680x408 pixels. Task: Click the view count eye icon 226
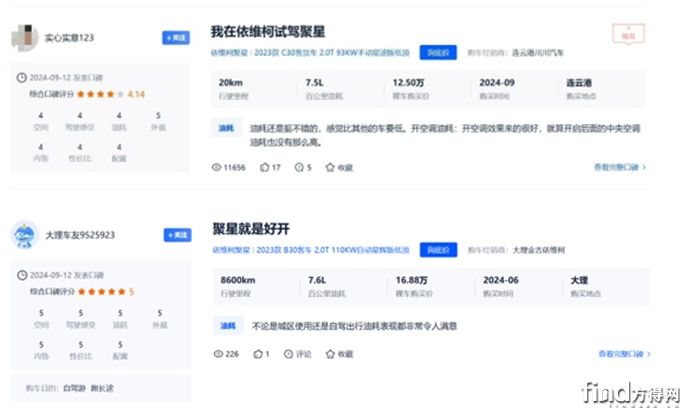pos(218,354)
